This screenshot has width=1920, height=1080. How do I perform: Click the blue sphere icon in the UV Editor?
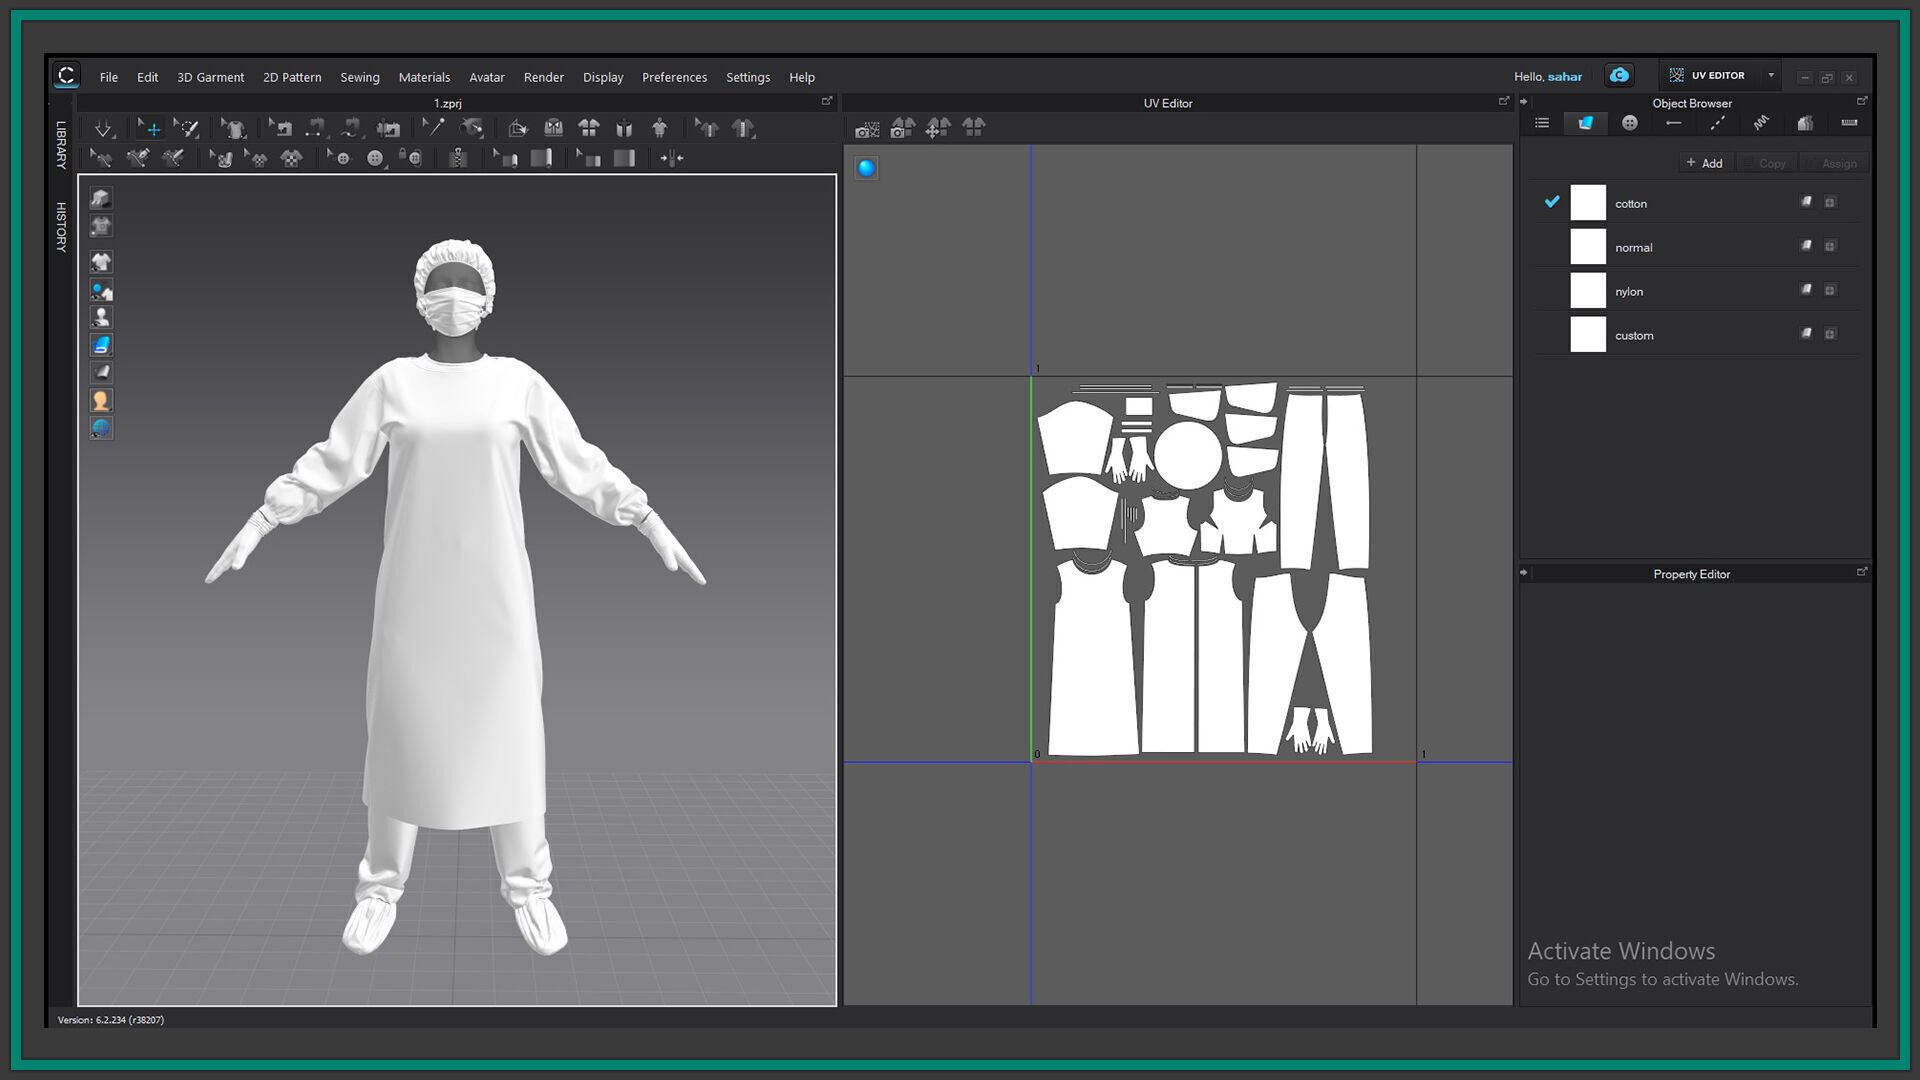[x=866, y=168]
